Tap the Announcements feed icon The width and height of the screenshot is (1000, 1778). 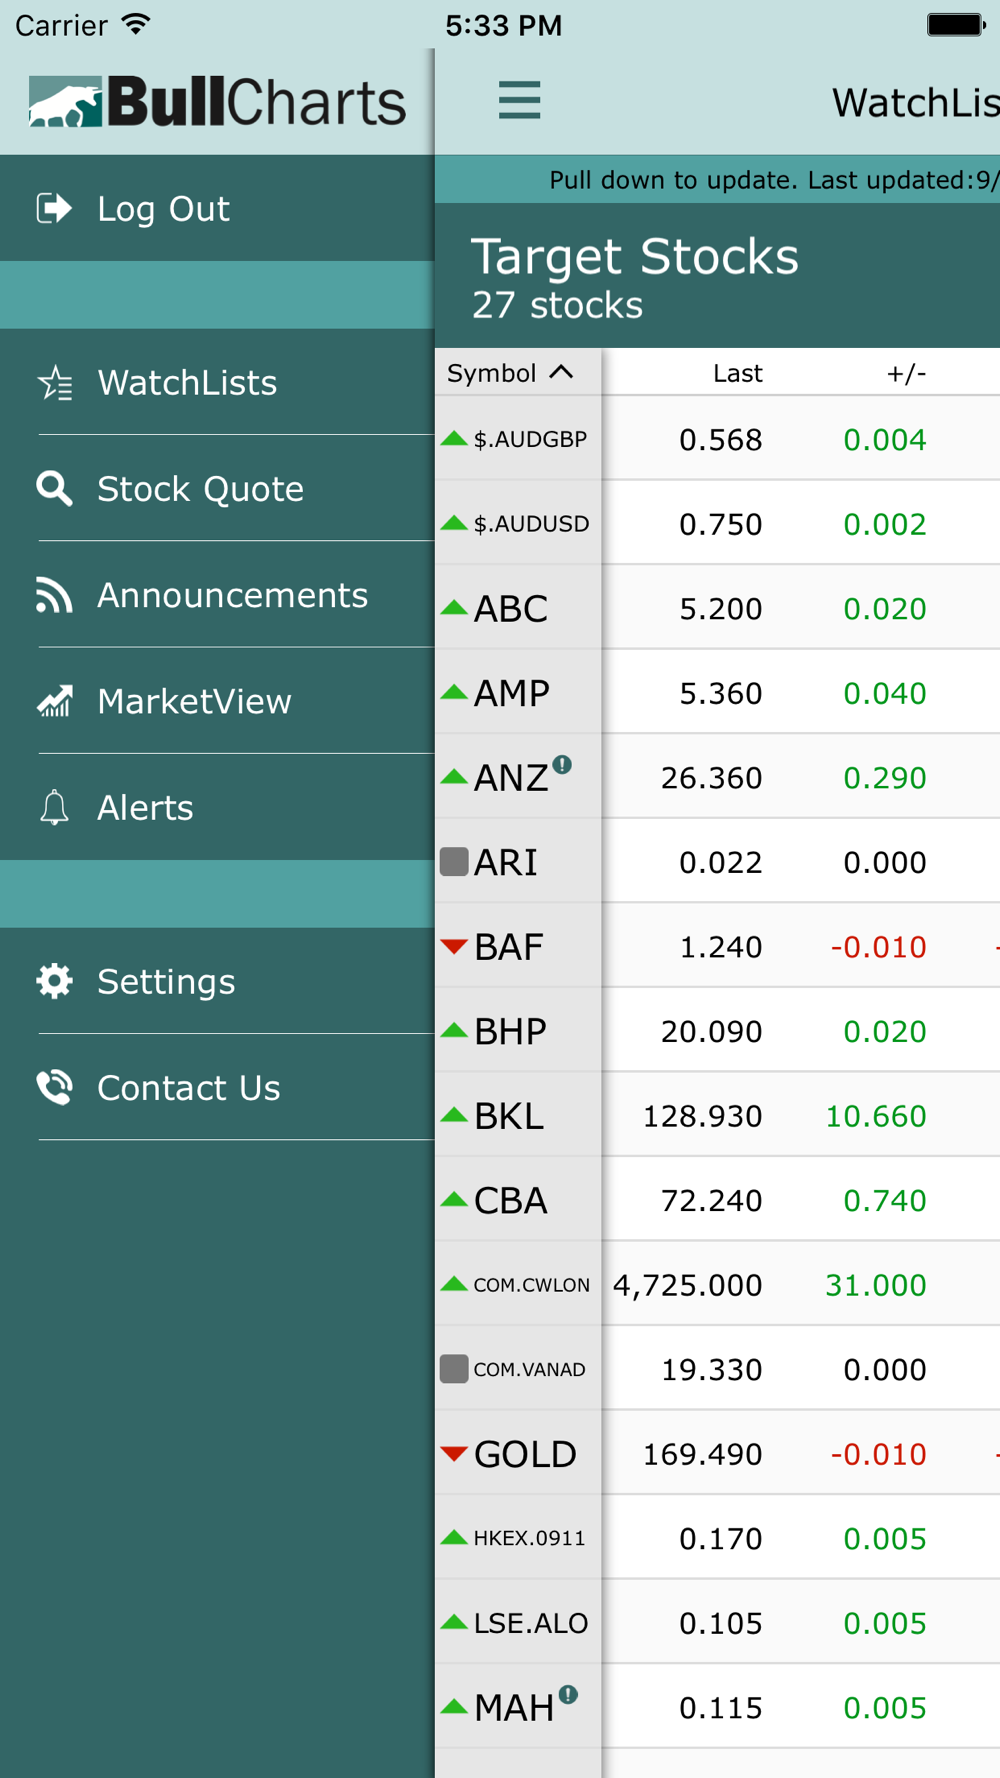coord(54,595)
